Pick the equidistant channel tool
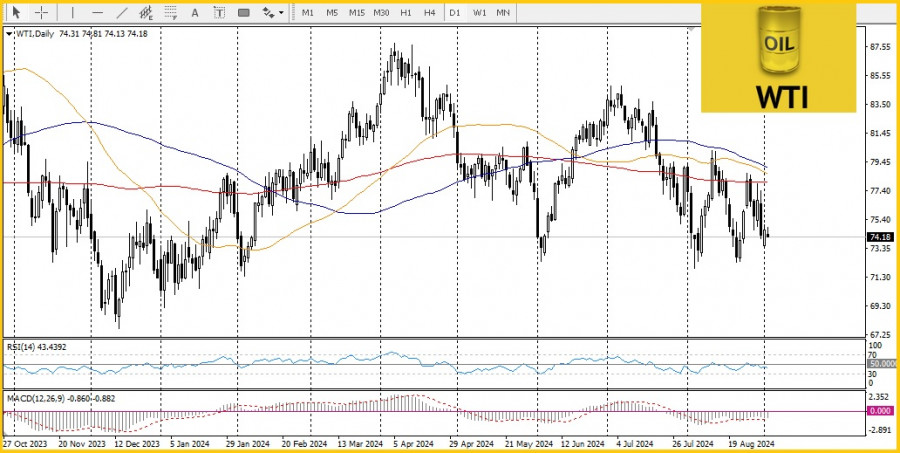The width and height of the screenshot is (900, 453). 147,13
